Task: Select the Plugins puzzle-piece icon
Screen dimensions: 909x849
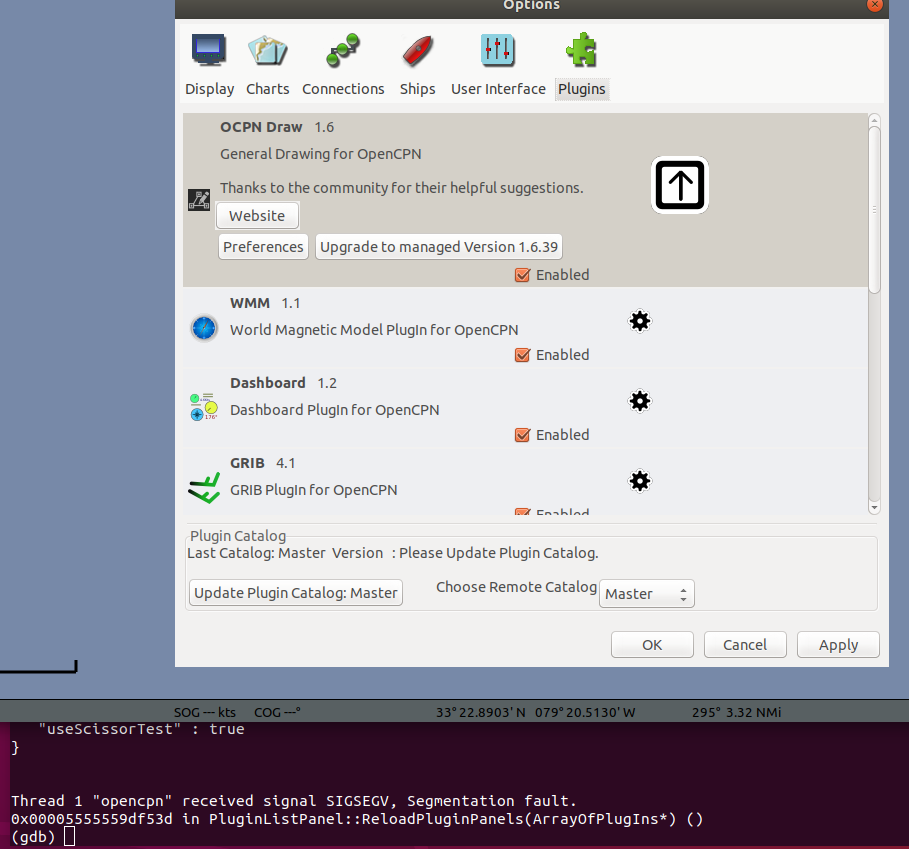Action: (581, 50)
